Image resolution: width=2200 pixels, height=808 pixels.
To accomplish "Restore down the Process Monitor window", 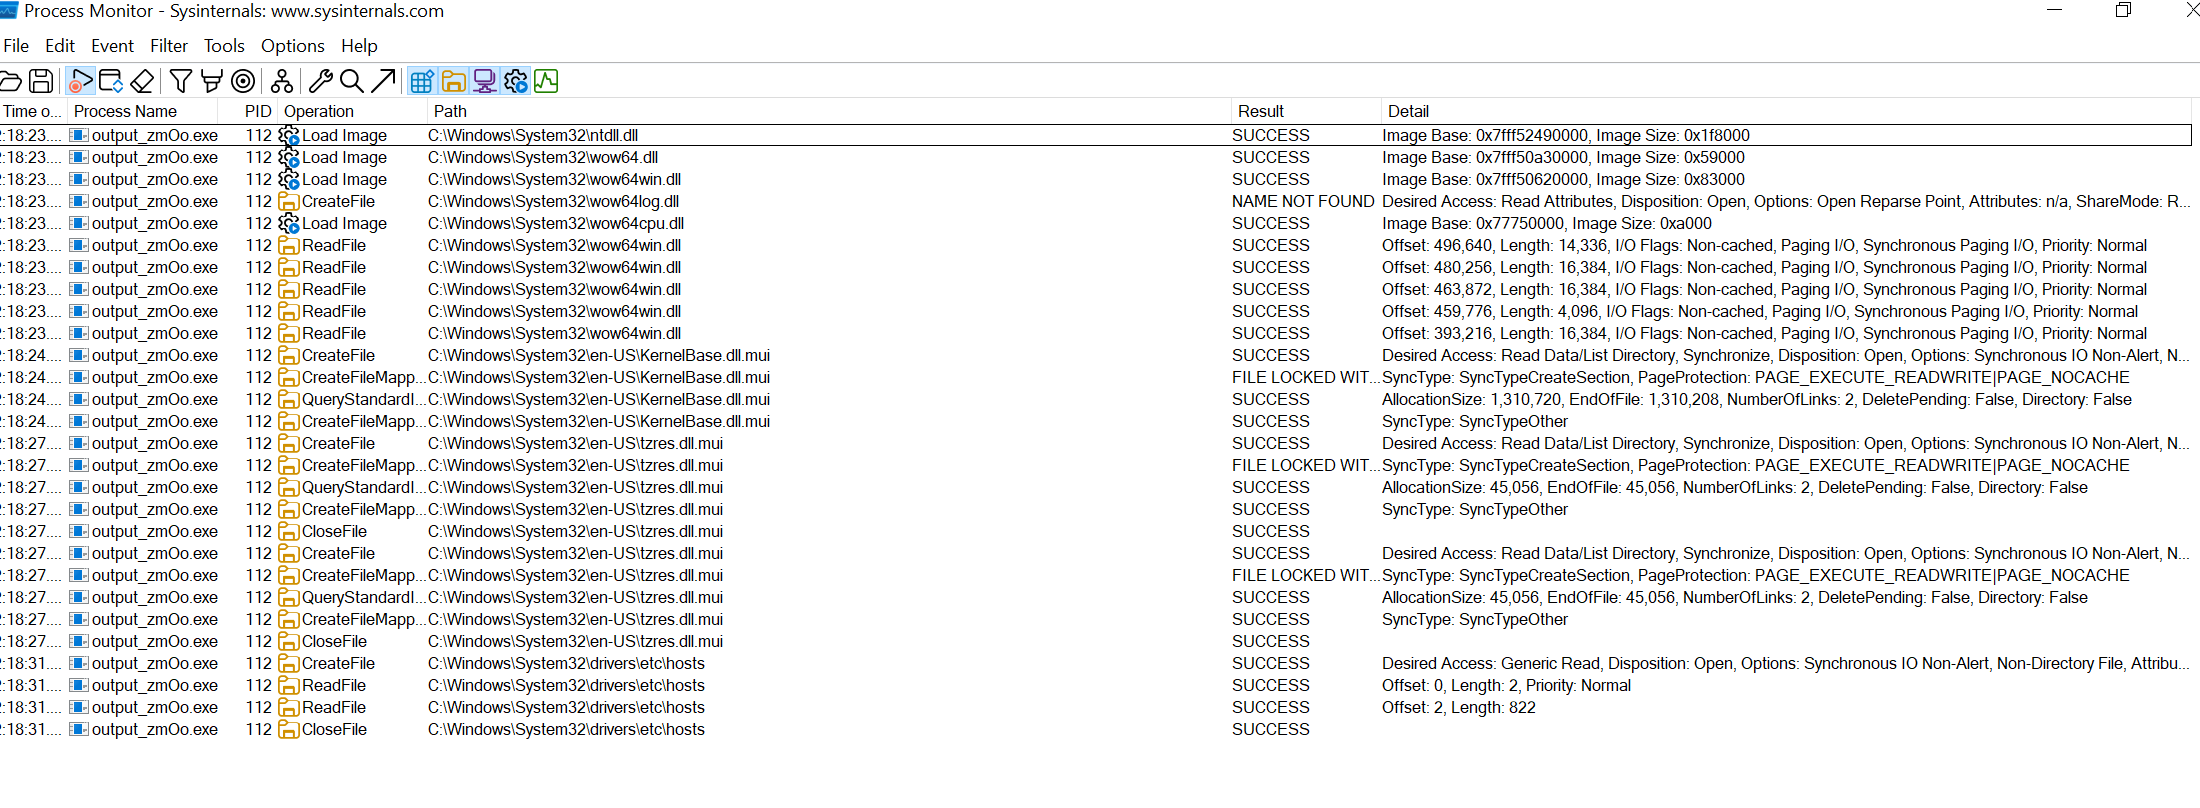I will [2123, 10].
